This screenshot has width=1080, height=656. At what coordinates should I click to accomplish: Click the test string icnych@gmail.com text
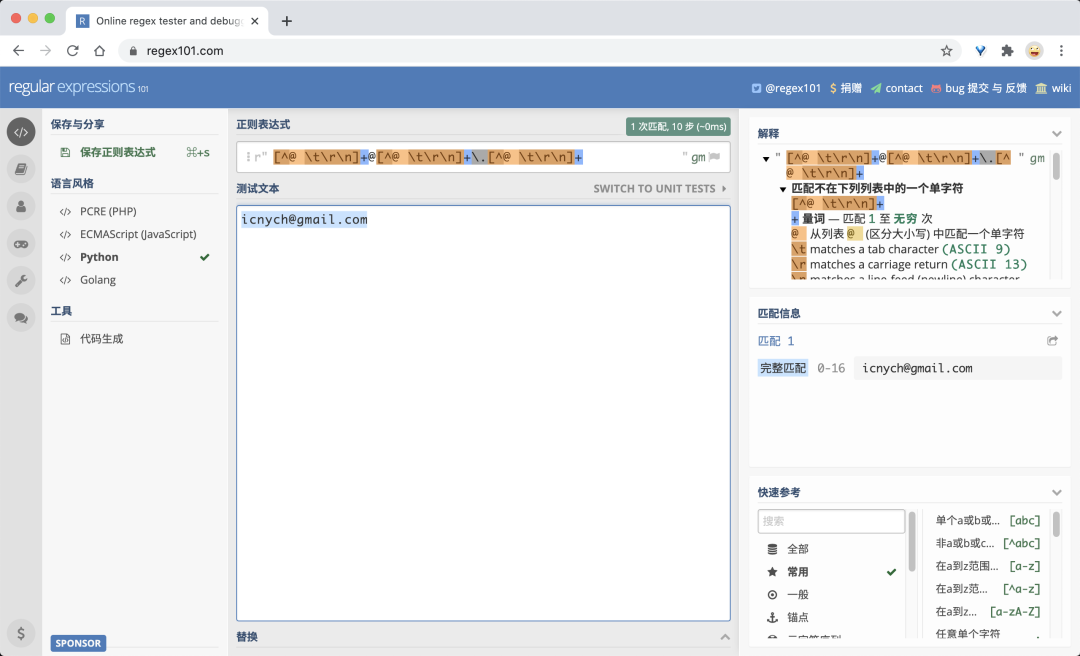(x=304, y=220)
